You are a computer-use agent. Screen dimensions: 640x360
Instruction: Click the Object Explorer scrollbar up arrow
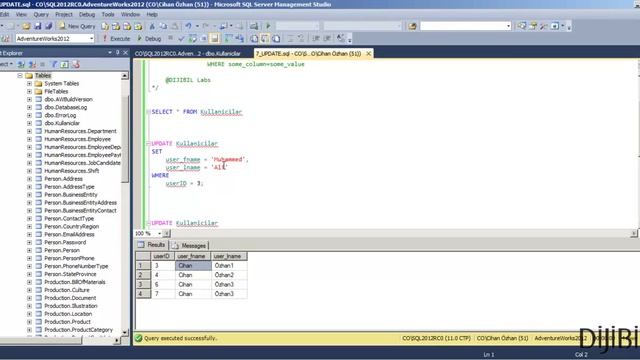(x=125, y=76)
